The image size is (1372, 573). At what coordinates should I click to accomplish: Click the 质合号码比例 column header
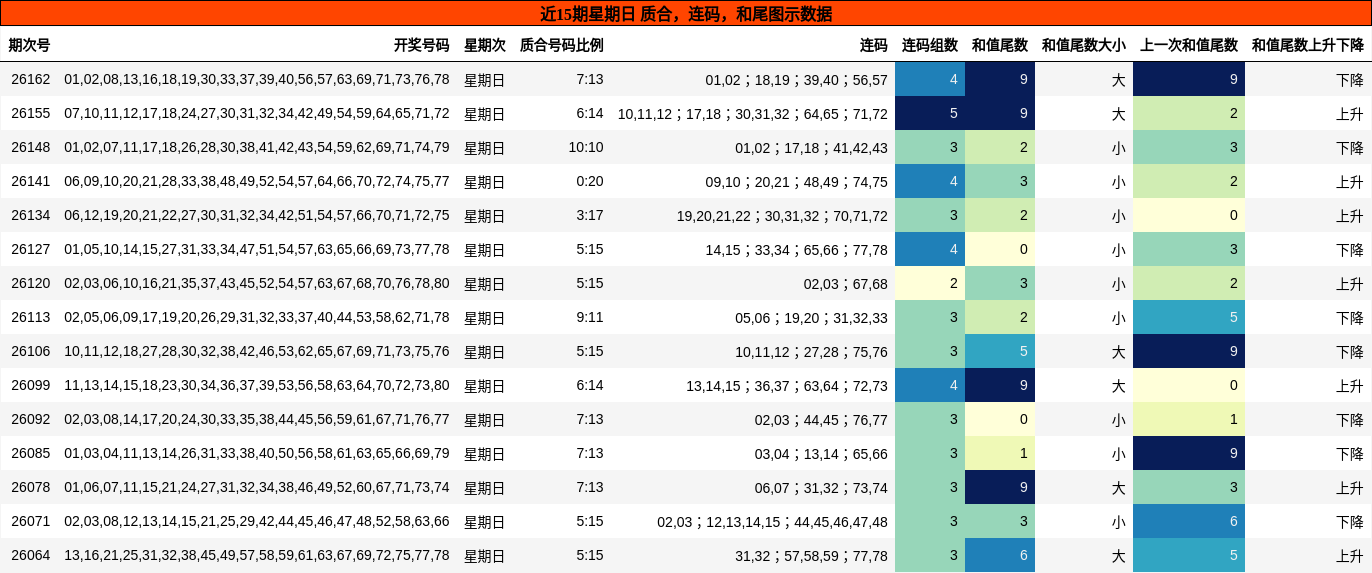[561, 45]
